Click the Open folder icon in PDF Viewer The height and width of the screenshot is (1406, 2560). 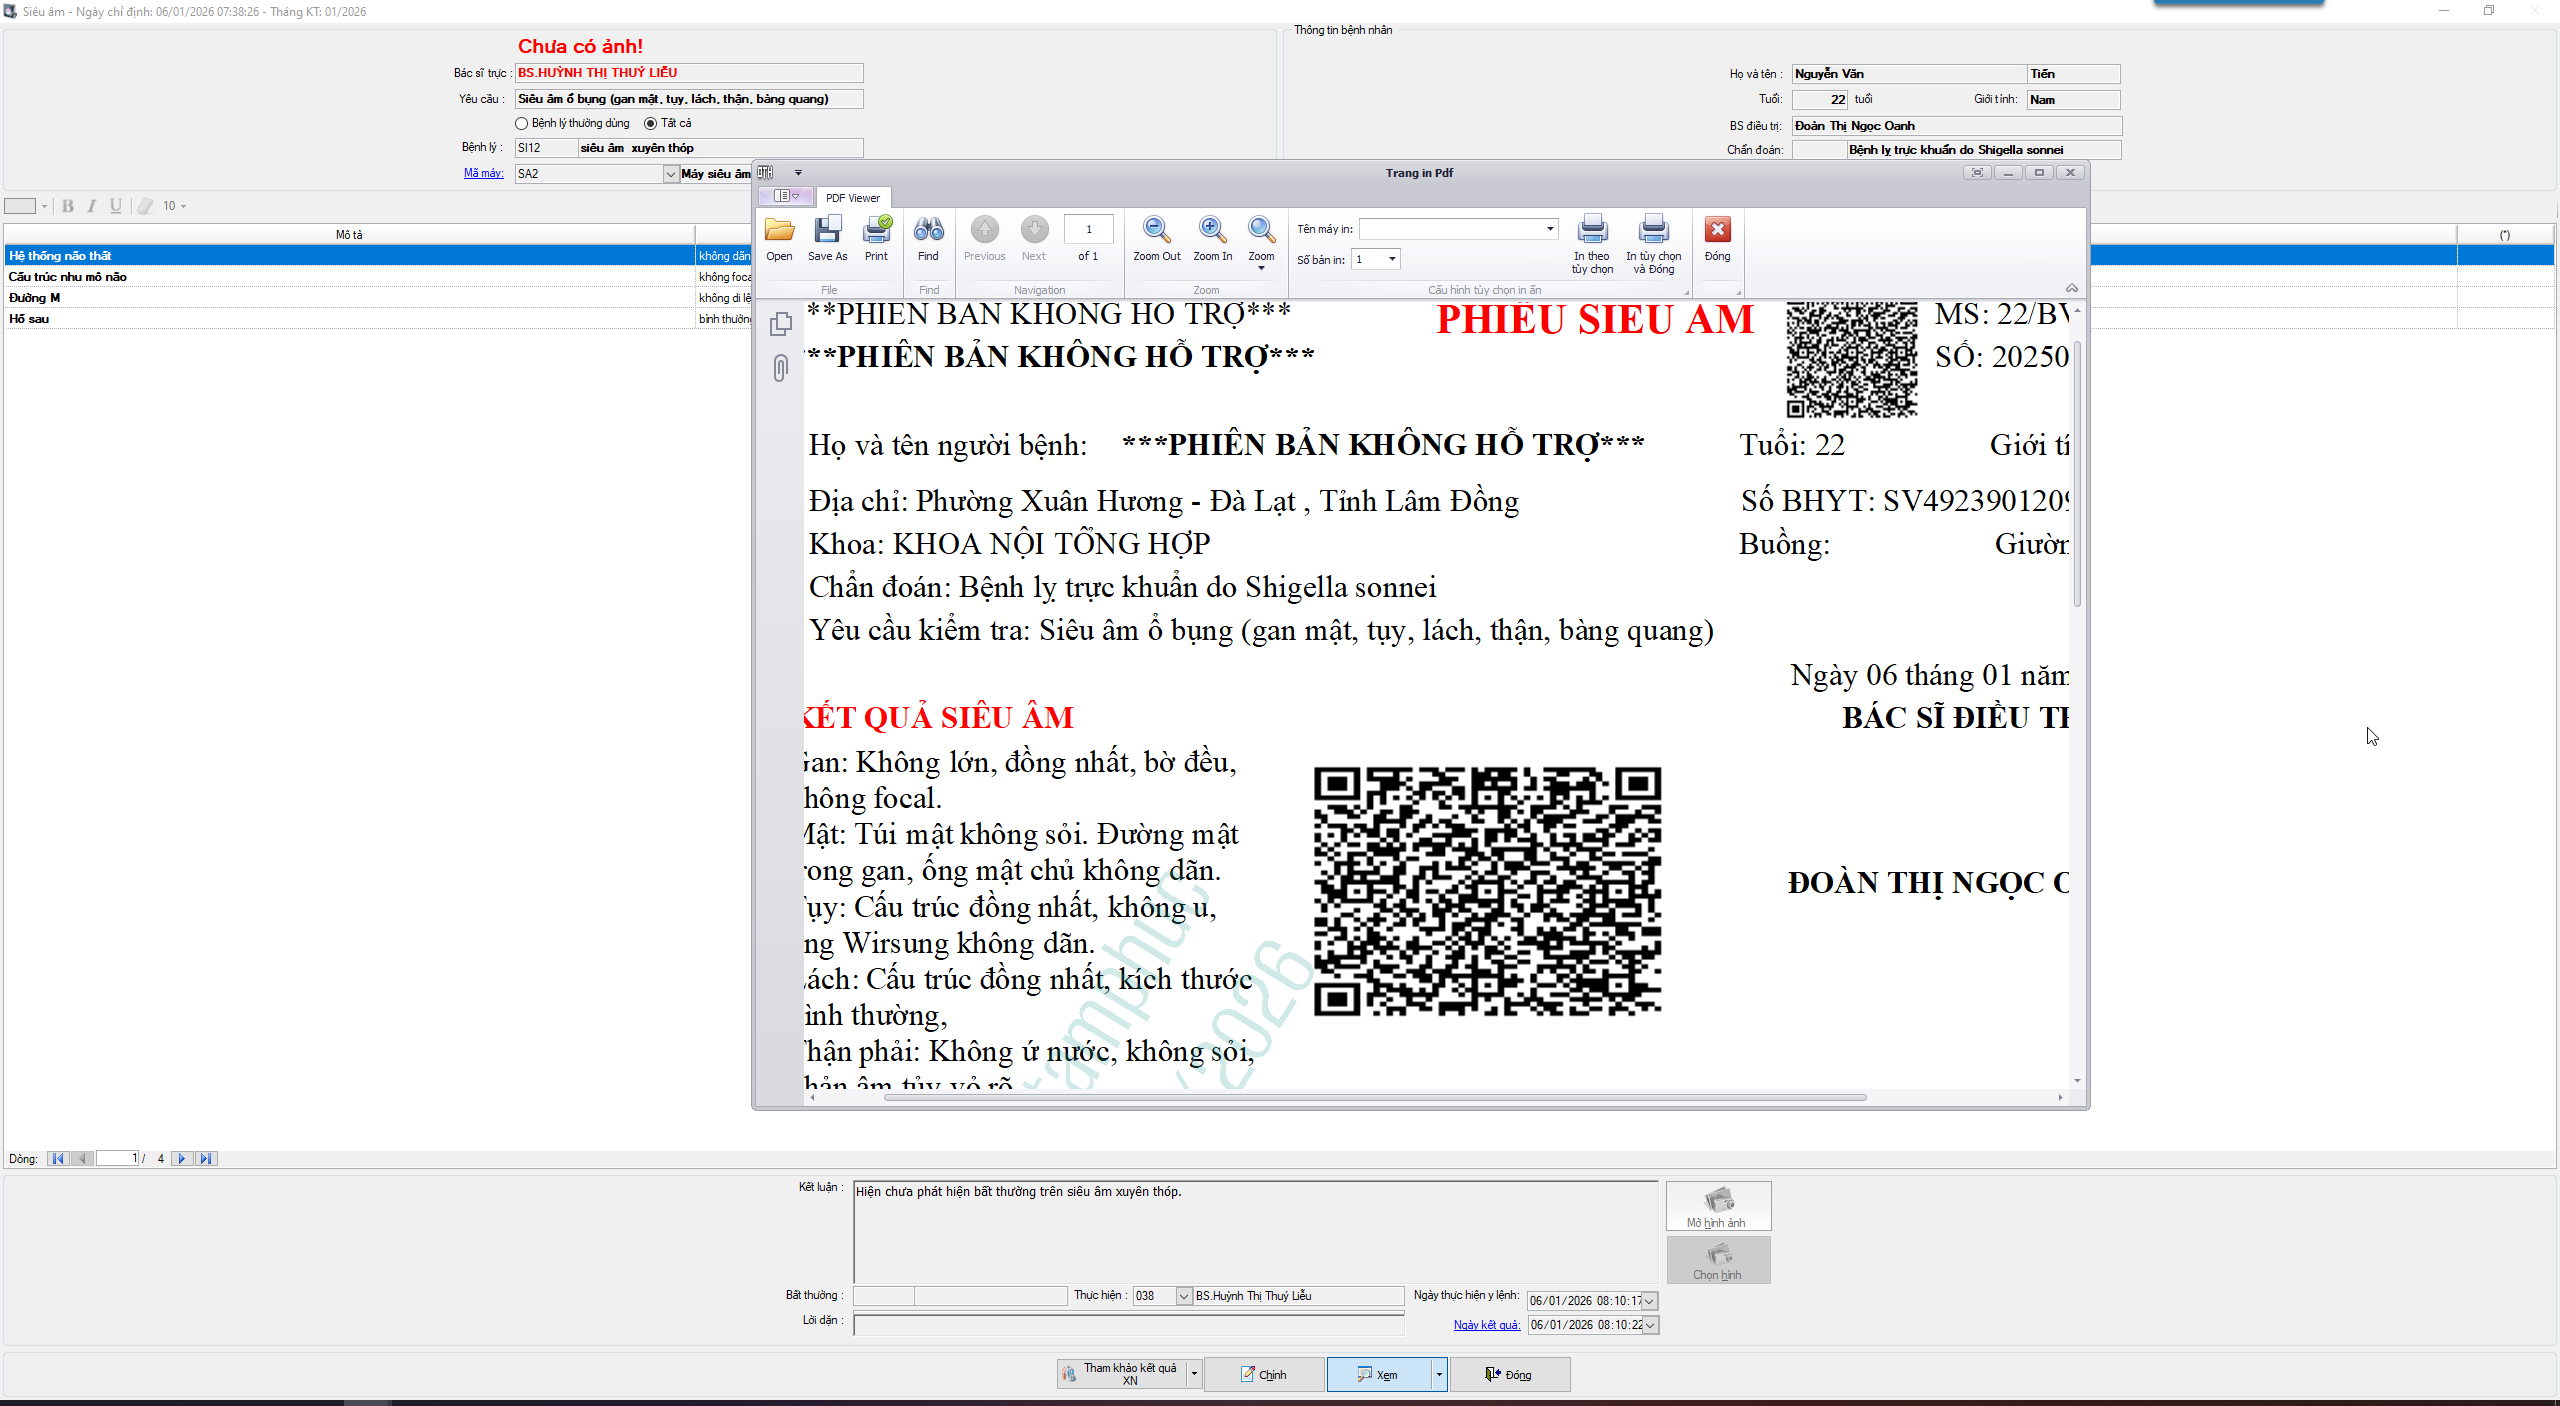[779, 232]
